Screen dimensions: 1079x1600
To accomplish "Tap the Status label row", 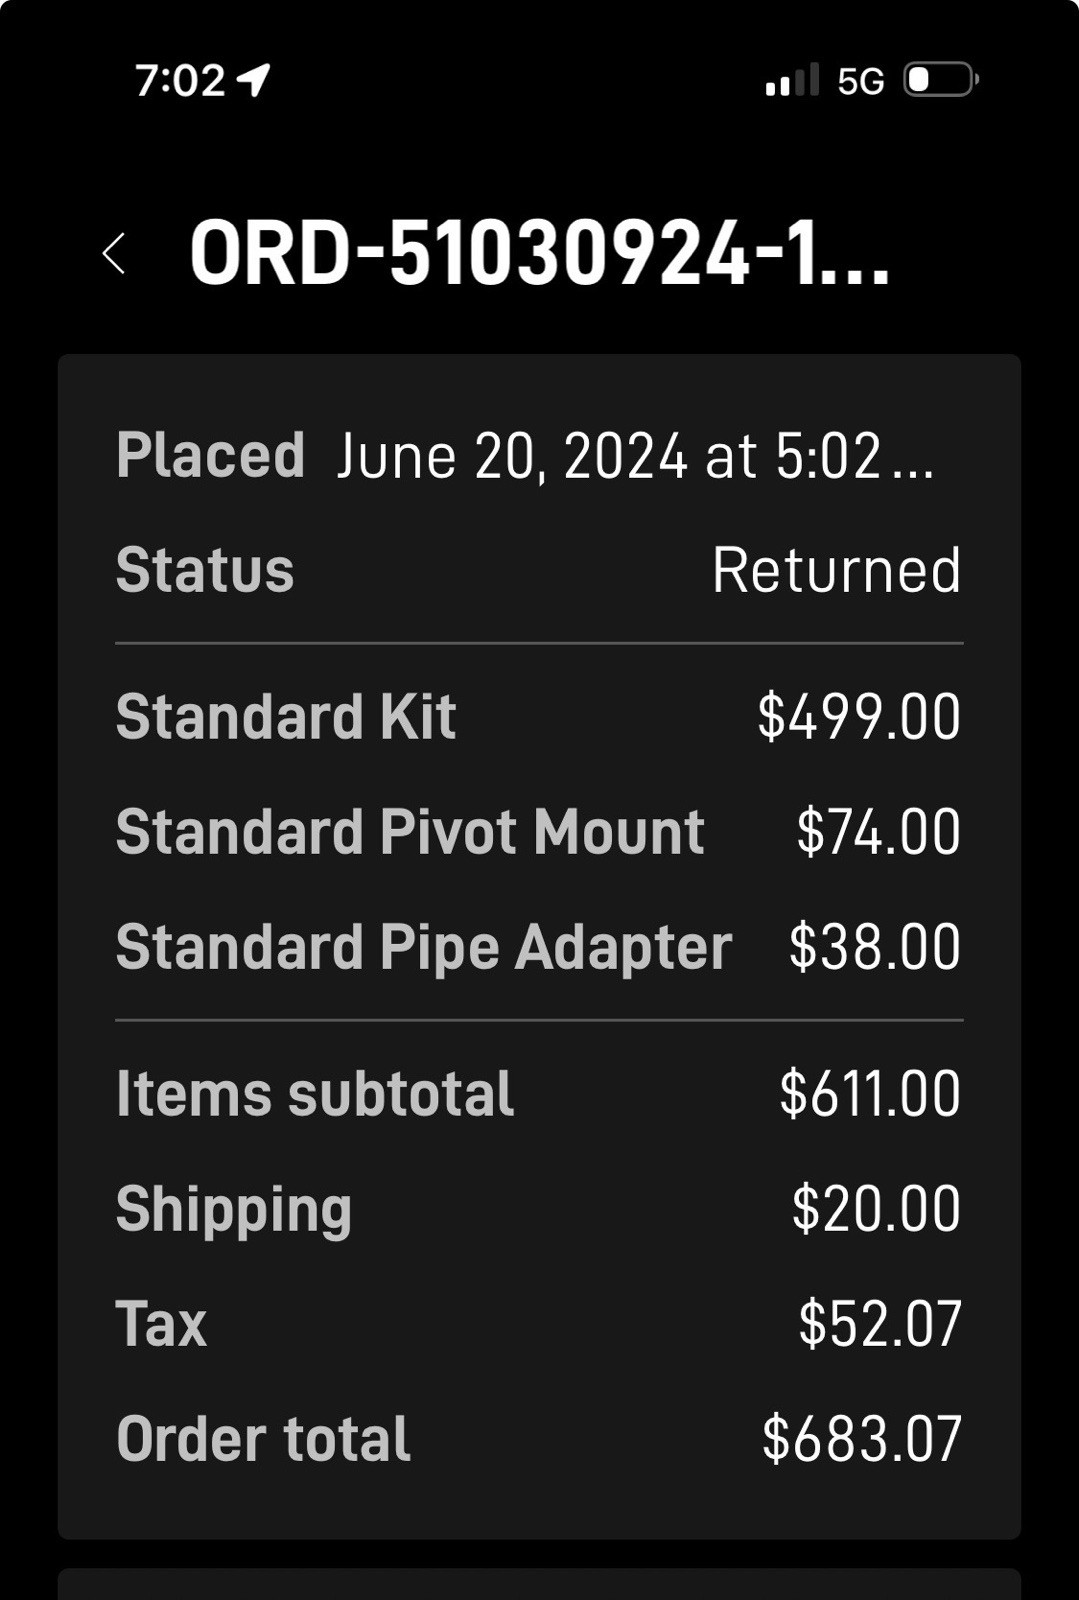I will pos(205,570).
